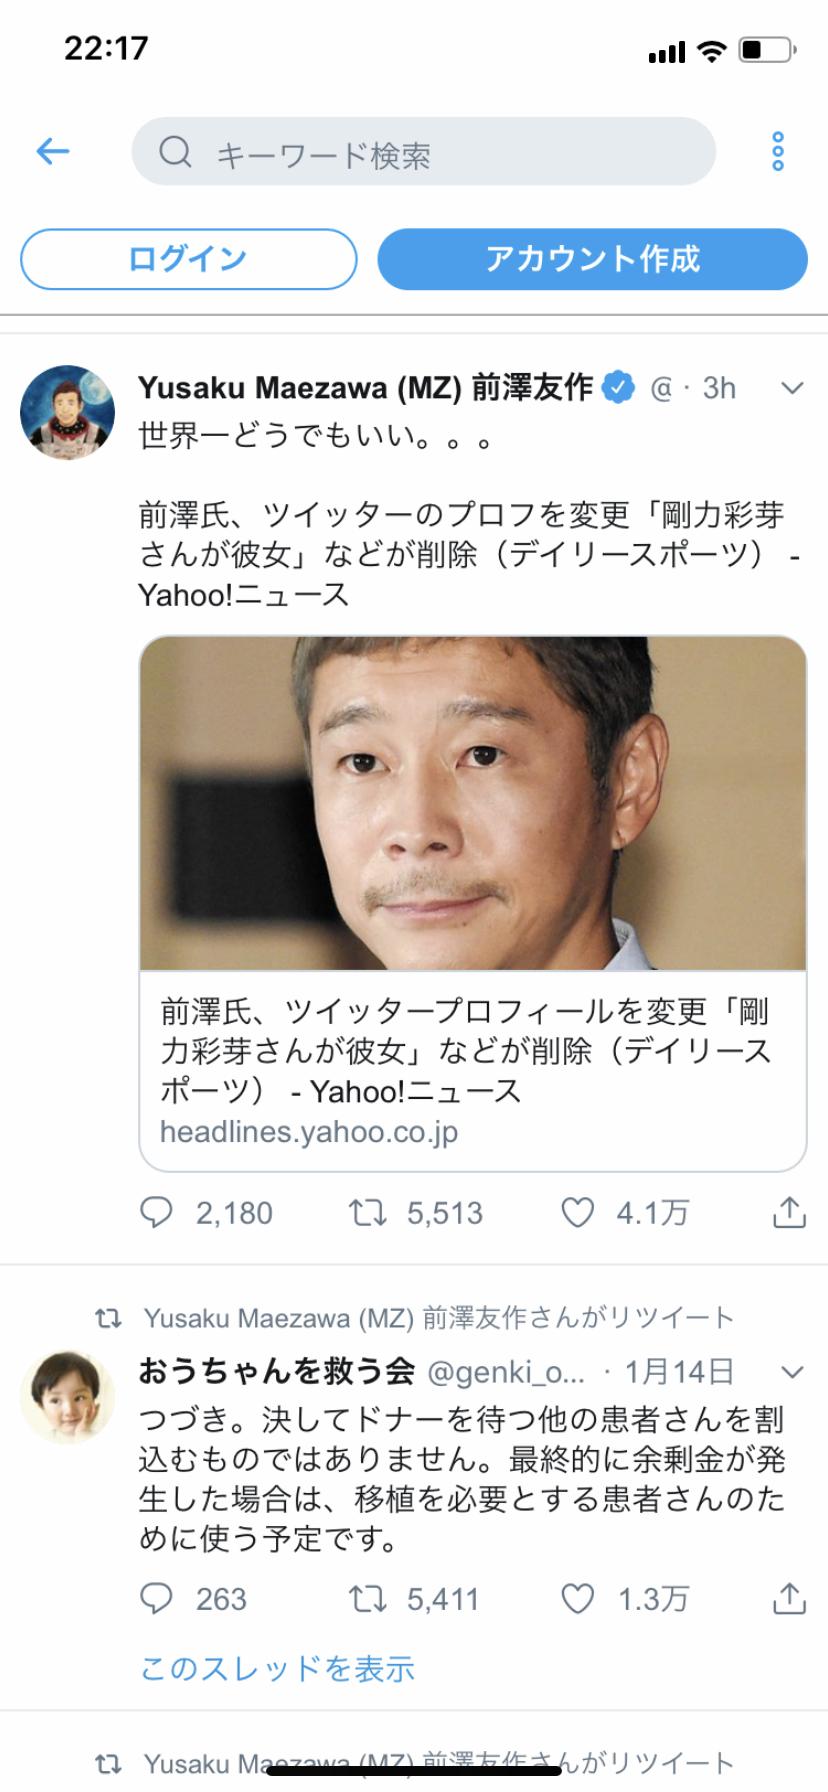The image size is (828, 1792).
Task: Click the reply icon with 2,180 replies
Action: pyautogui.click(x=156, y=1212)
